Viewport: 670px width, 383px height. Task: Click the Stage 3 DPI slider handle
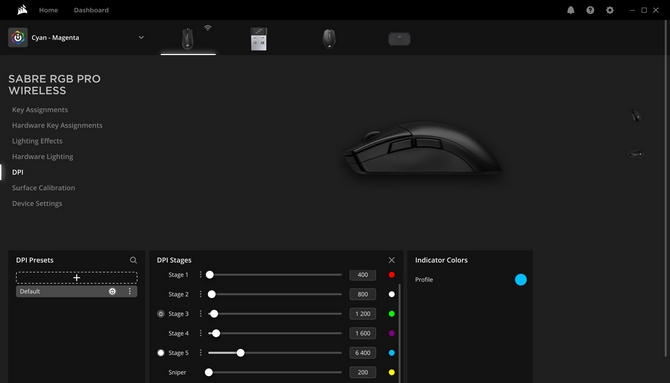pyautogui.click(x=214, y=314)
